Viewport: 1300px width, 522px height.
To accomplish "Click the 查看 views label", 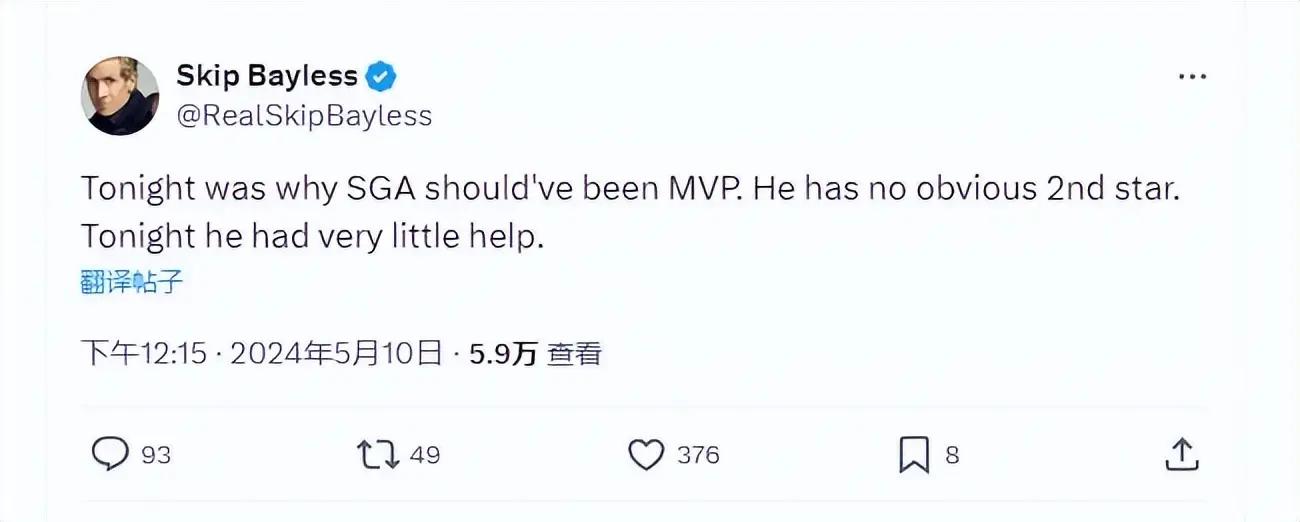I will click(x=574, y=352).
